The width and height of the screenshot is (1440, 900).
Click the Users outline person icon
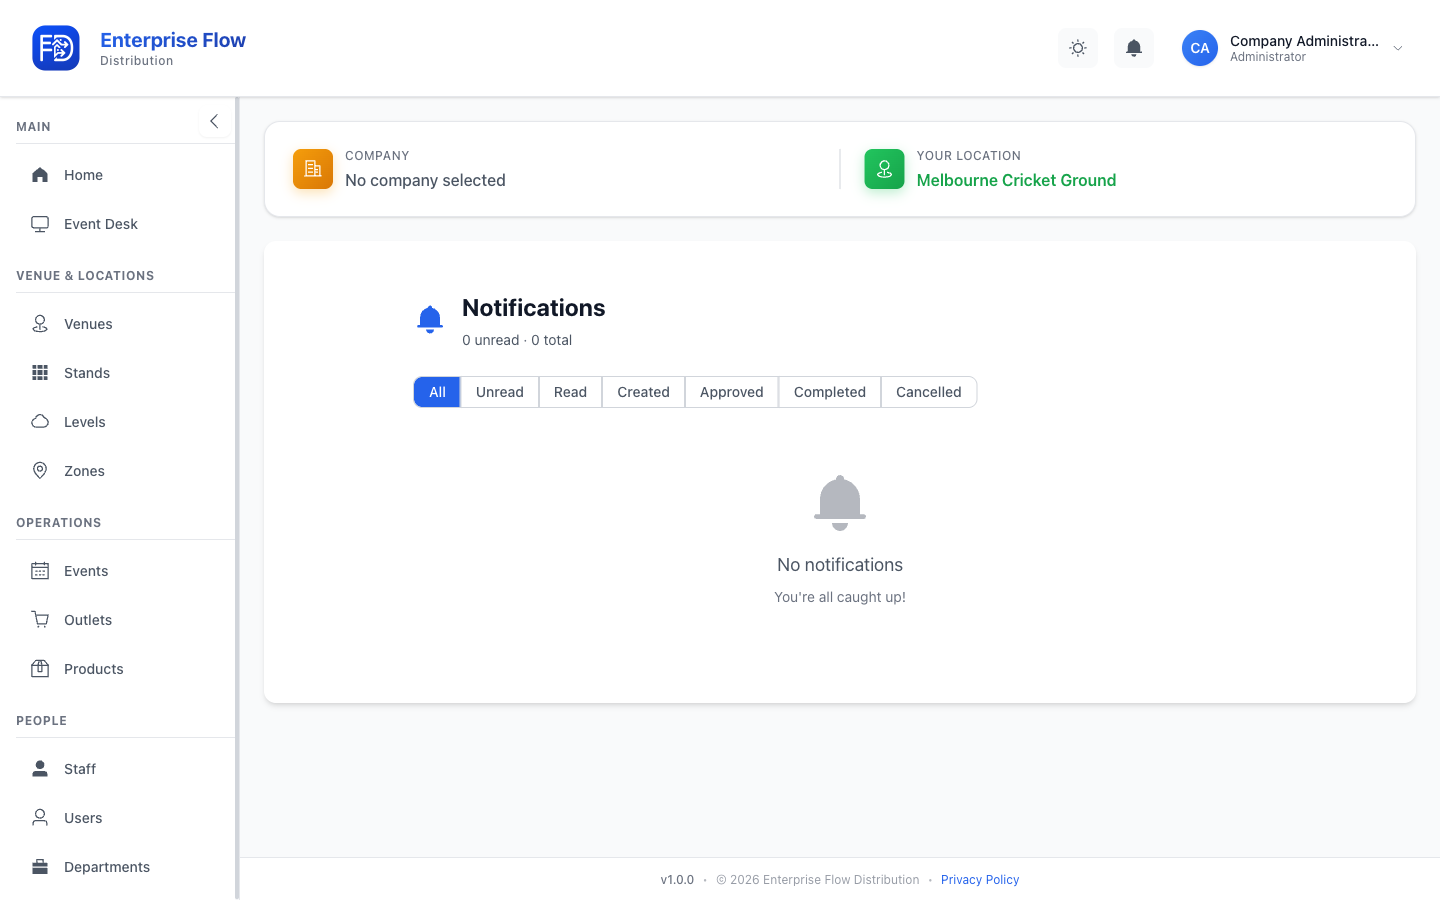[x=40, y=818]
